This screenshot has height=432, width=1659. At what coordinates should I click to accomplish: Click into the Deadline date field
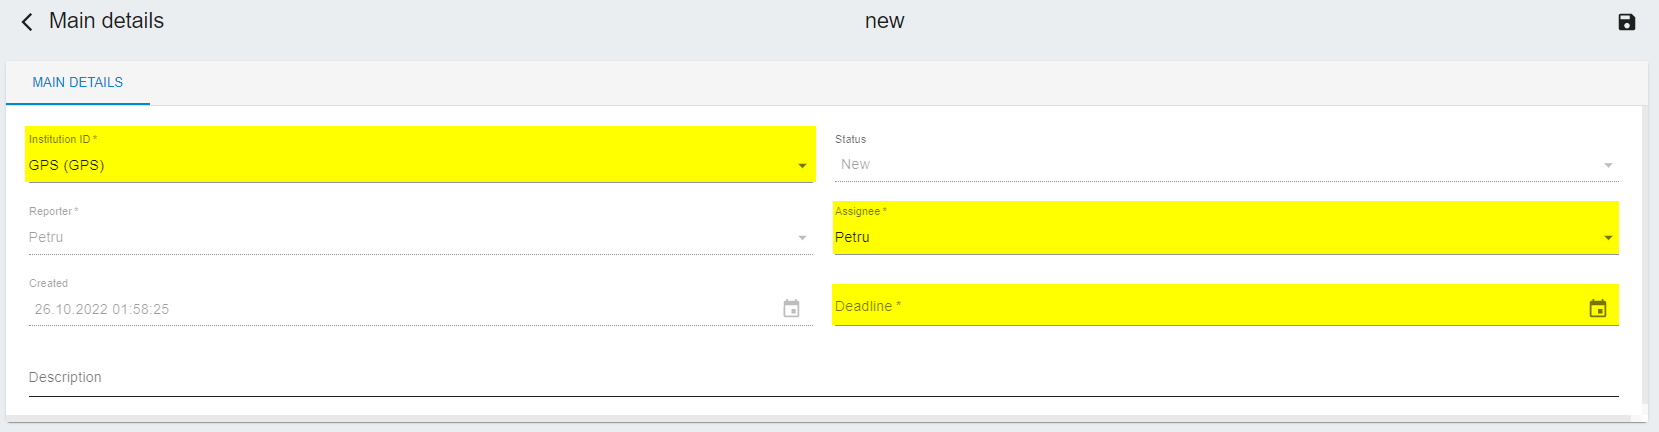tap(1208, 306)
